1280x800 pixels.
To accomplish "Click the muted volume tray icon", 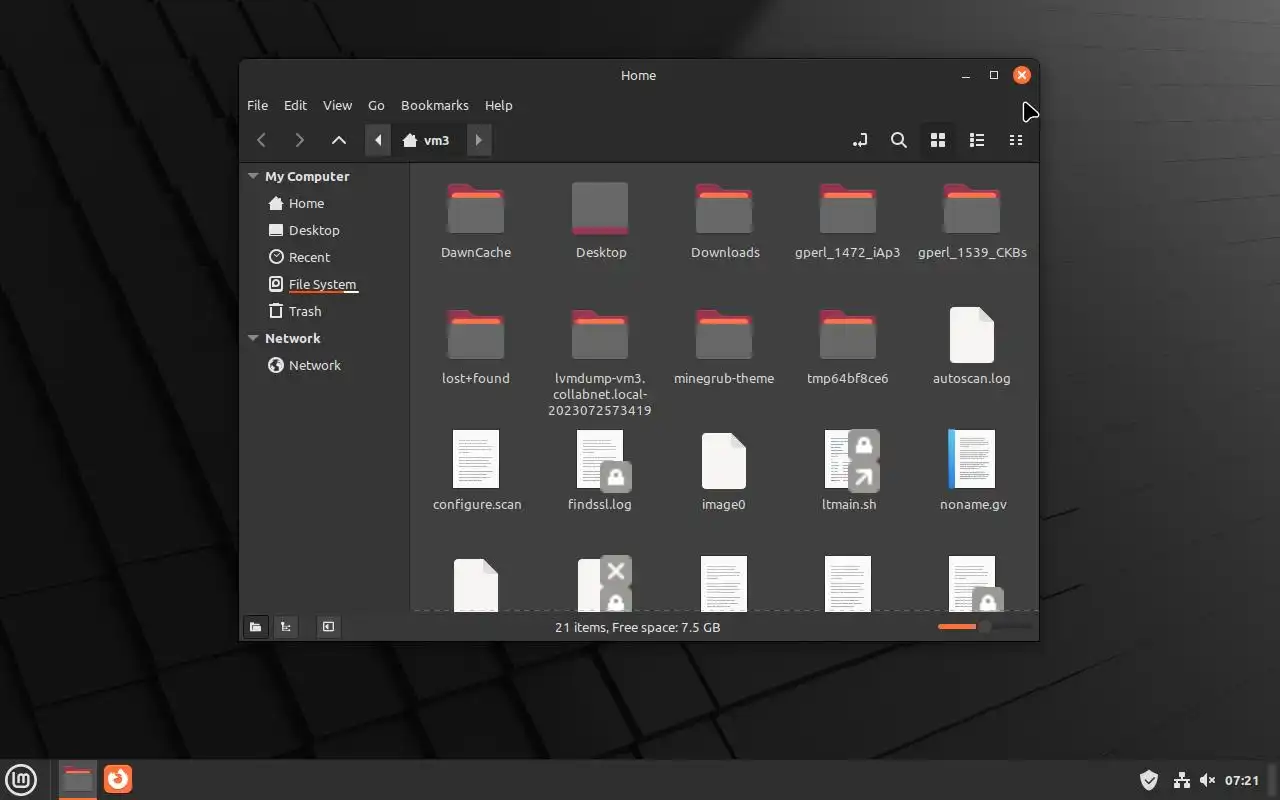I will click(x=1207, y=780).
